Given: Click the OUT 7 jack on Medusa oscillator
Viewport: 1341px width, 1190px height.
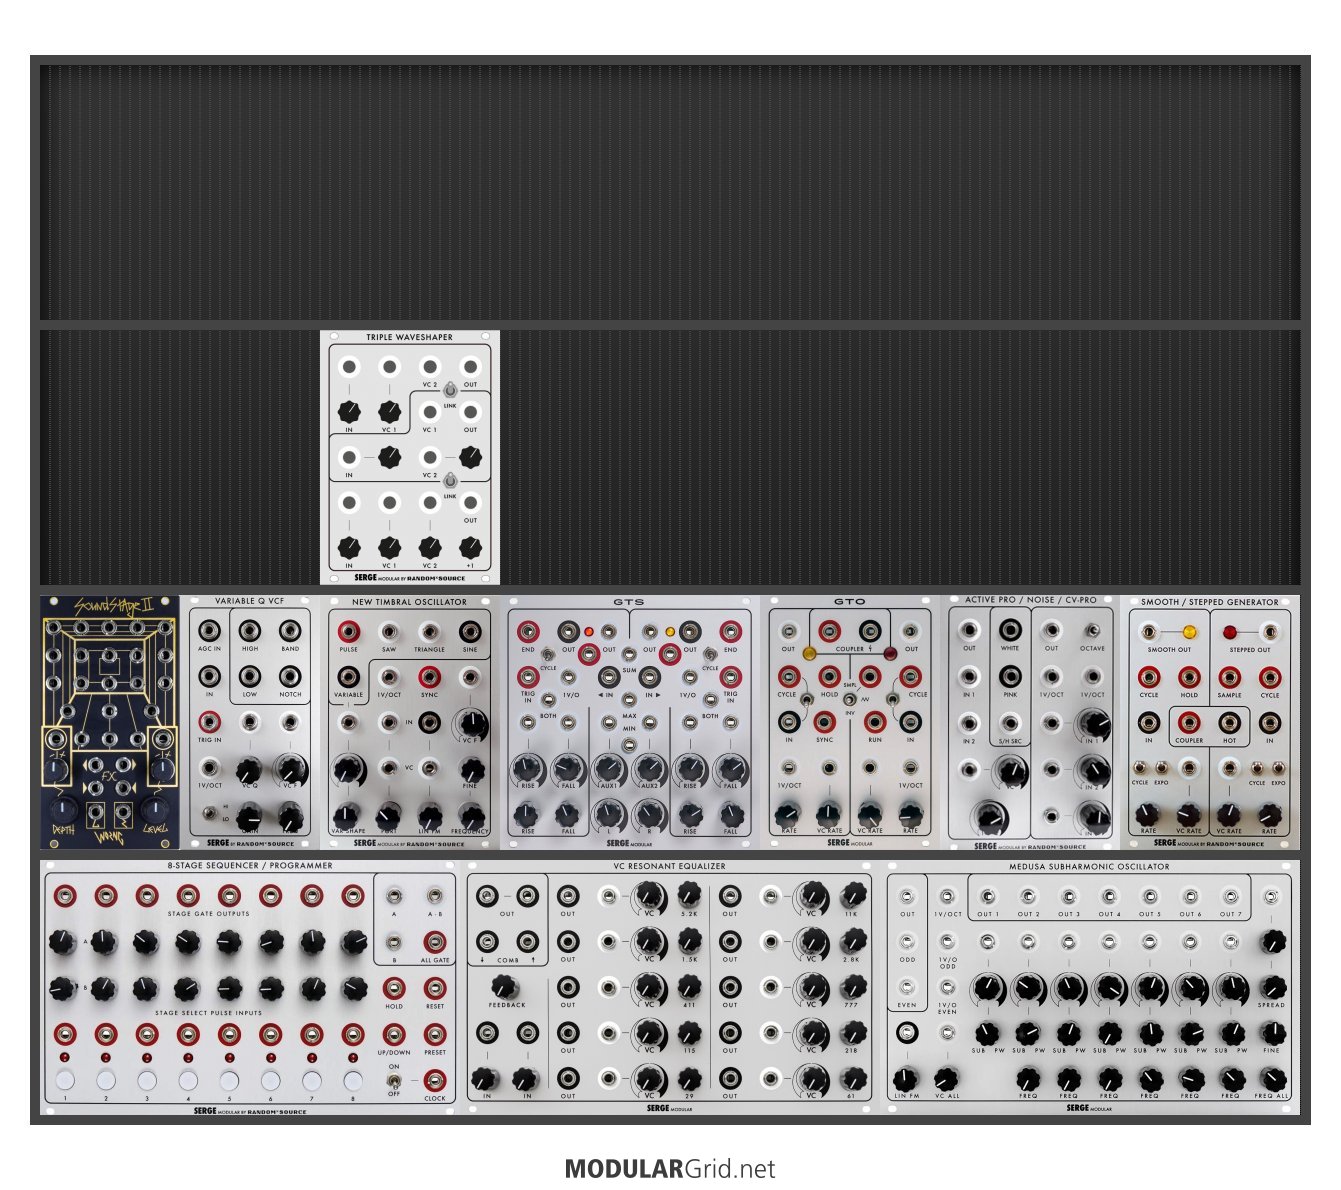Looking at the screenshot, I should pyautogui.click(x=1231, y=896).
